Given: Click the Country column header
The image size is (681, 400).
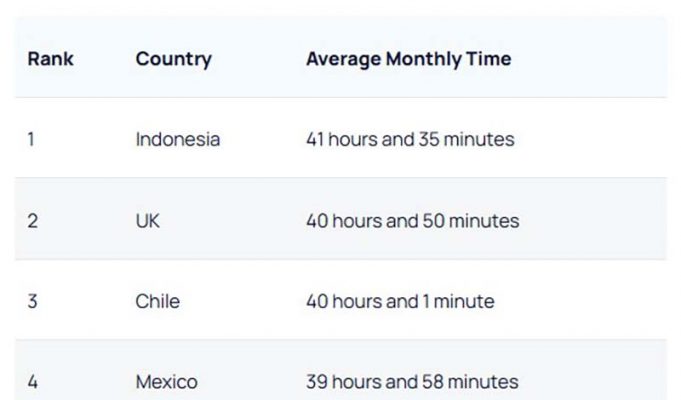Looking at the screenshot, I should 173,59.
